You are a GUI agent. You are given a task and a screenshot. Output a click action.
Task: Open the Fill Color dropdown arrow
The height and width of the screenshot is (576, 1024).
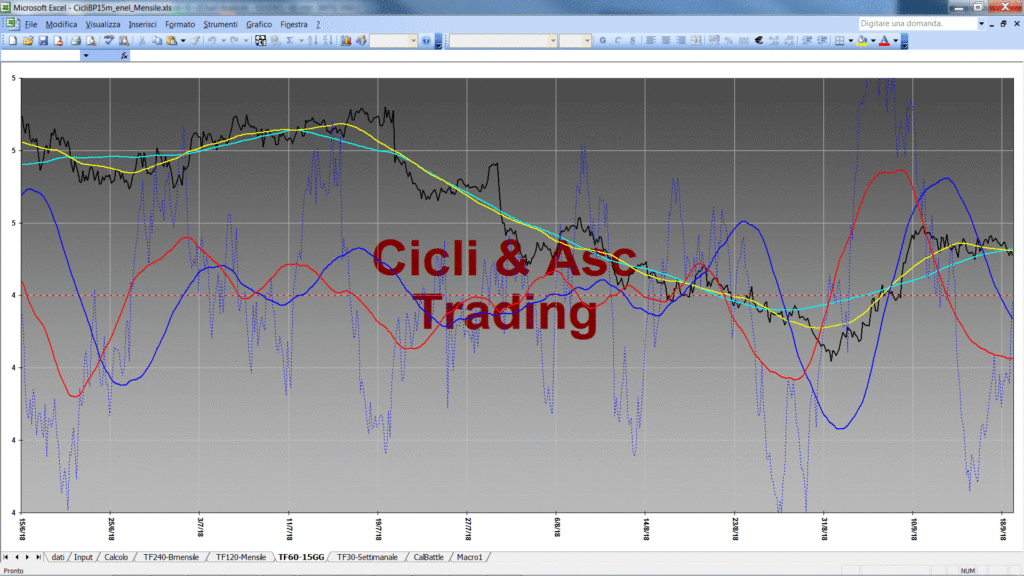click(x=873, y=40)
